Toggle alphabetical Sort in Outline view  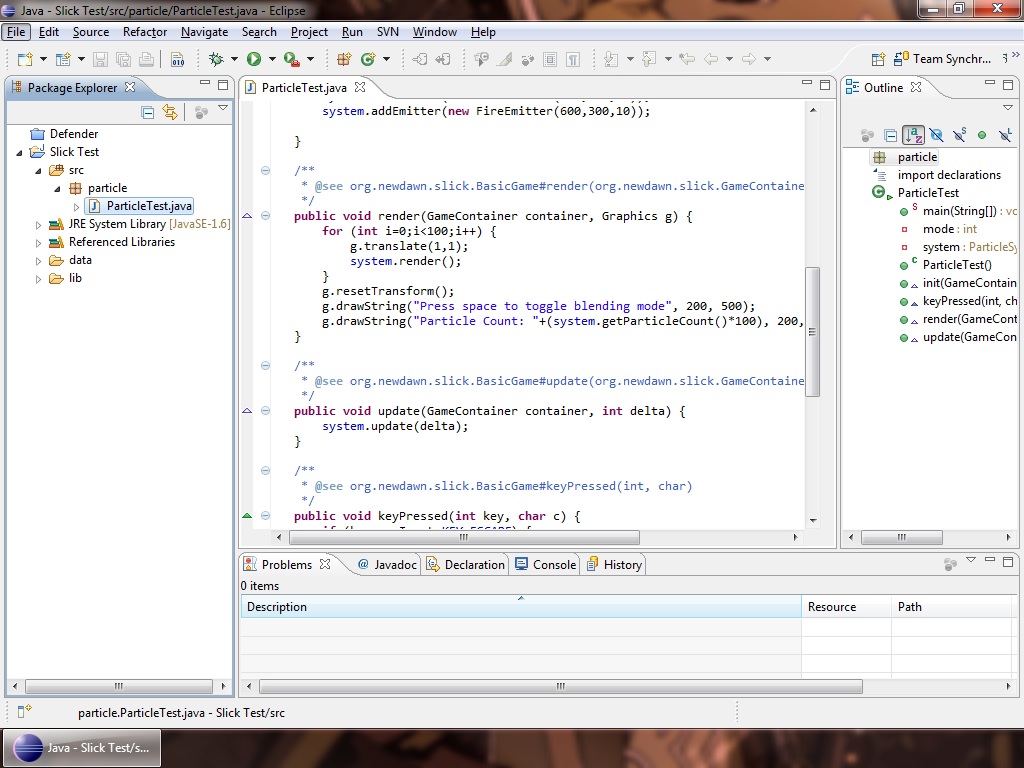pyautogui.click(x=913, y=135)
